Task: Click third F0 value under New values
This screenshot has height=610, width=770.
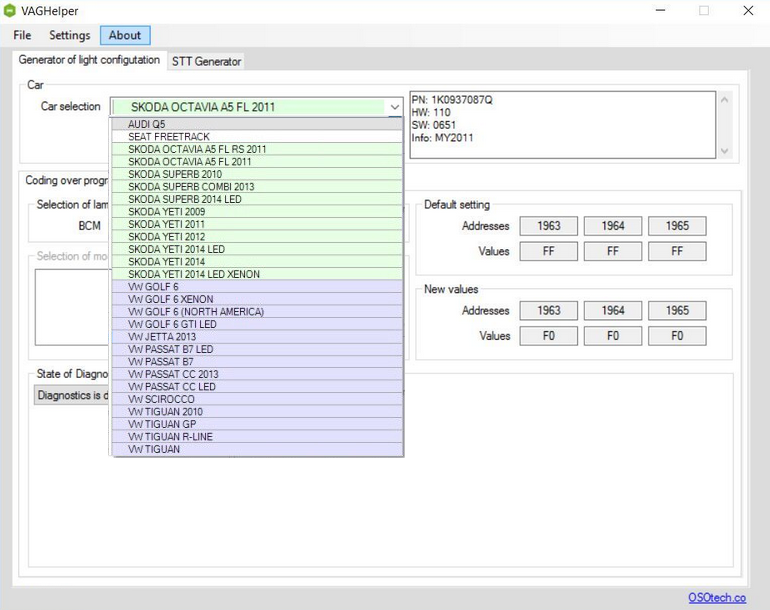Action: click(677, 336)
